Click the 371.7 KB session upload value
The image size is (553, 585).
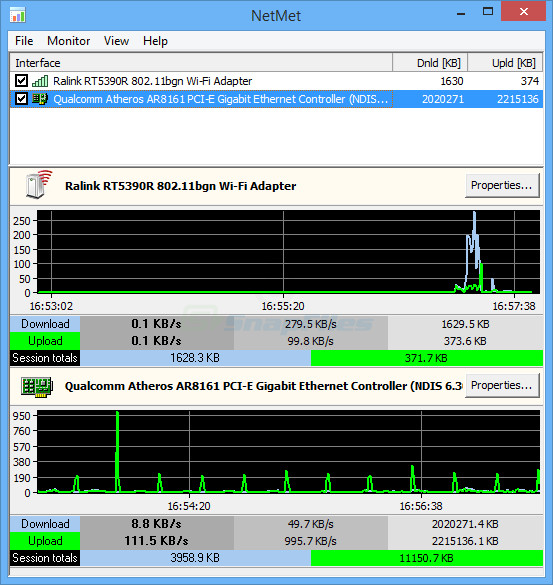coord(427,358)
